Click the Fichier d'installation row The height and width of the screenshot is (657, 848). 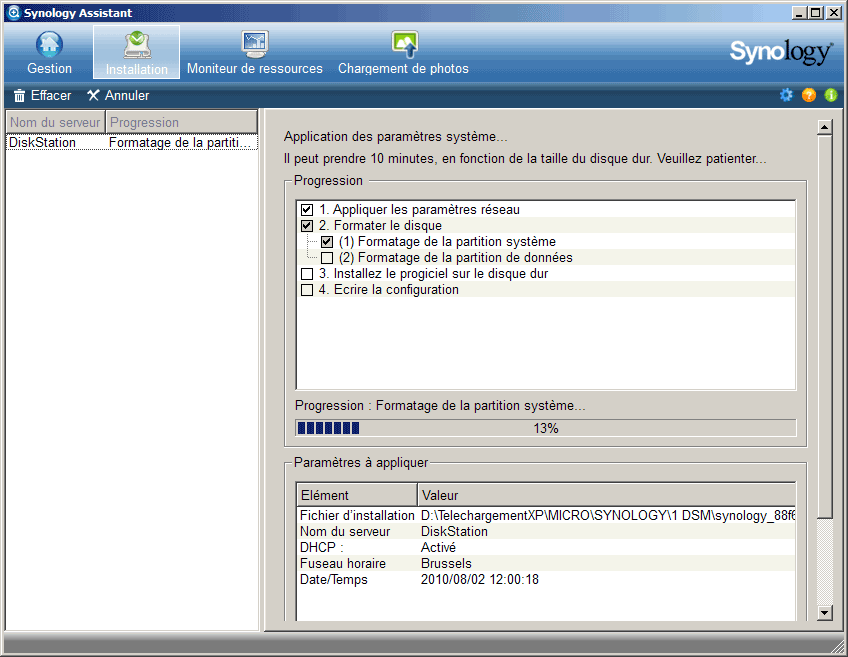pyautogui.click(x=546, y=515)
